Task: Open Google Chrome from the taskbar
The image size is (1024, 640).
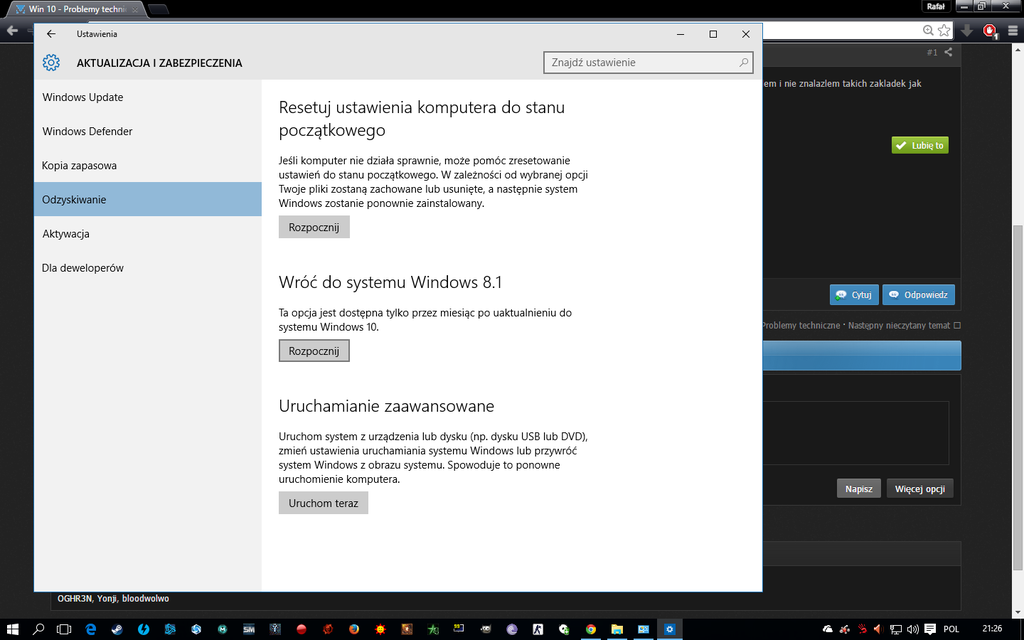Action: 590,630
